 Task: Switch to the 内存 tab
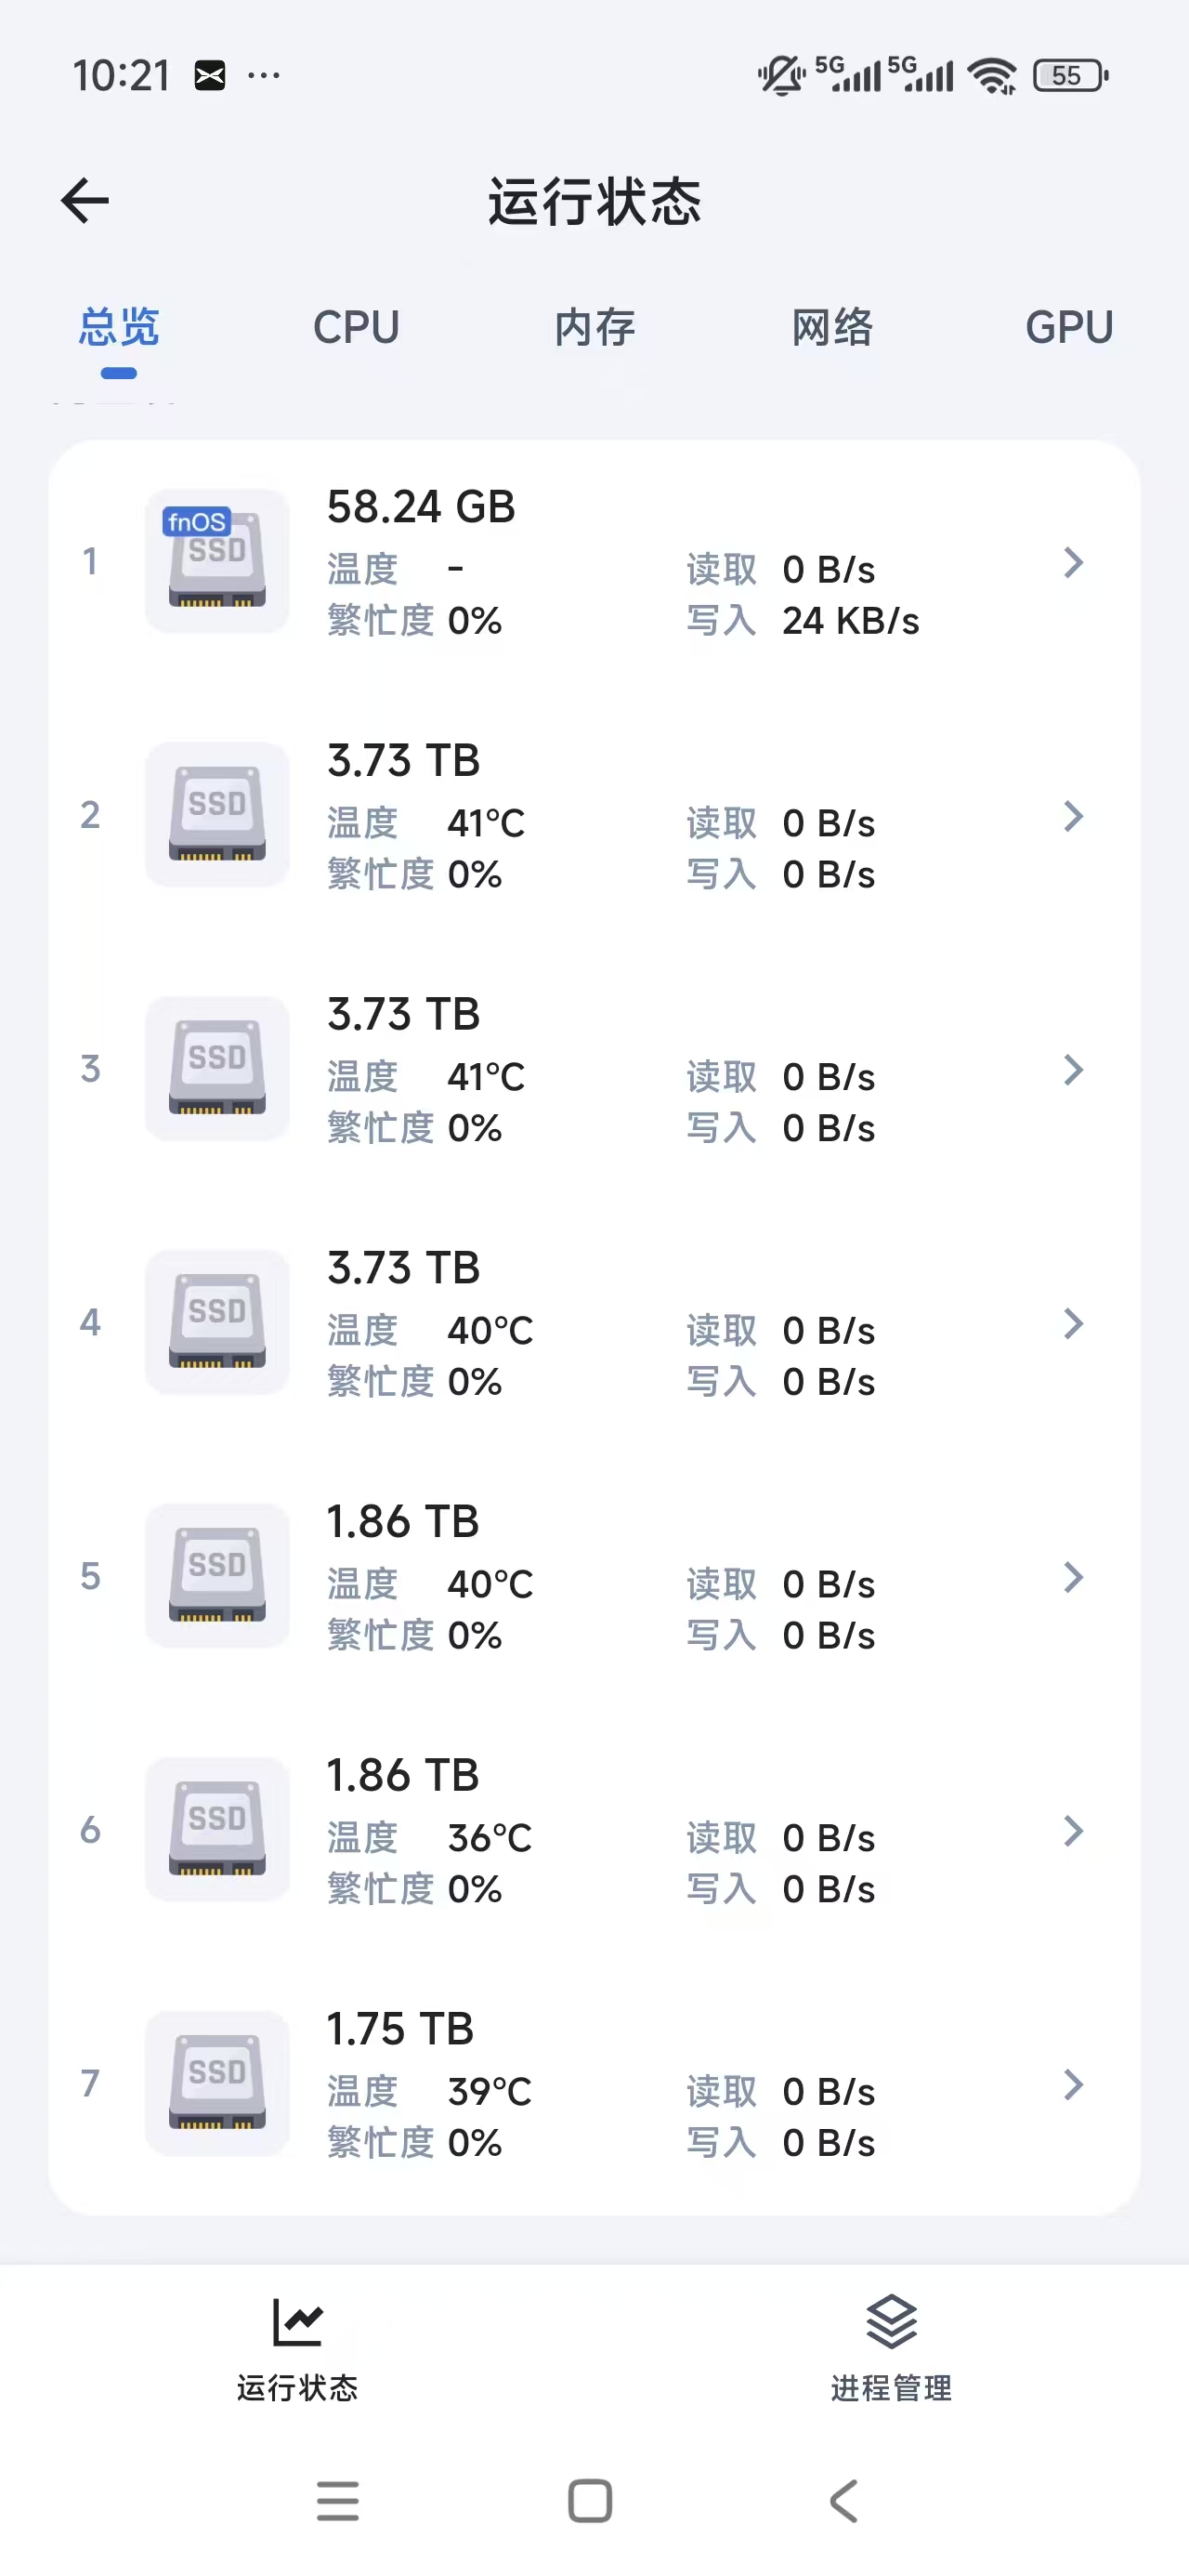(594, 328)
